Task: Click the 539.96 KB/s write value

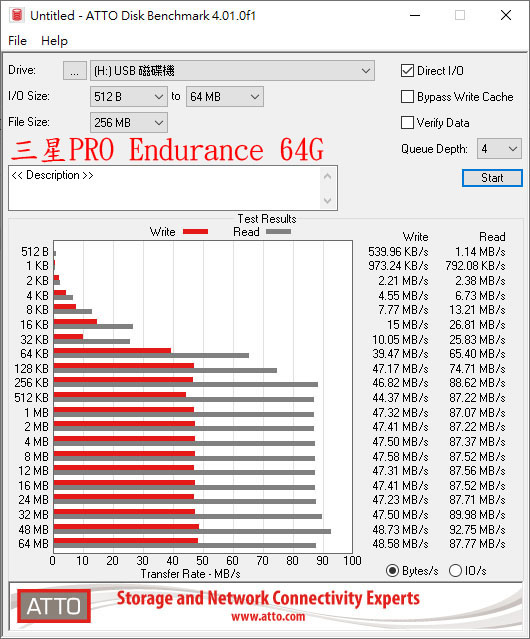Action: coord(398,252)
